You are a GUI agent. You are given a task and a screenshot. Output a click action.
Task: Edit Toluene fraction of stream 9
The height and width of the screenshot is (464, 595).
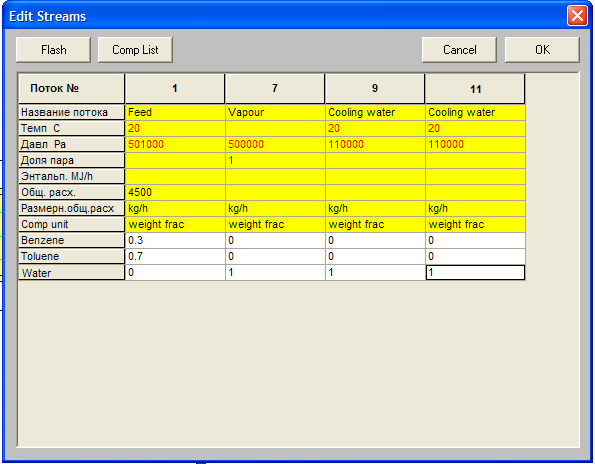[375, 256]
